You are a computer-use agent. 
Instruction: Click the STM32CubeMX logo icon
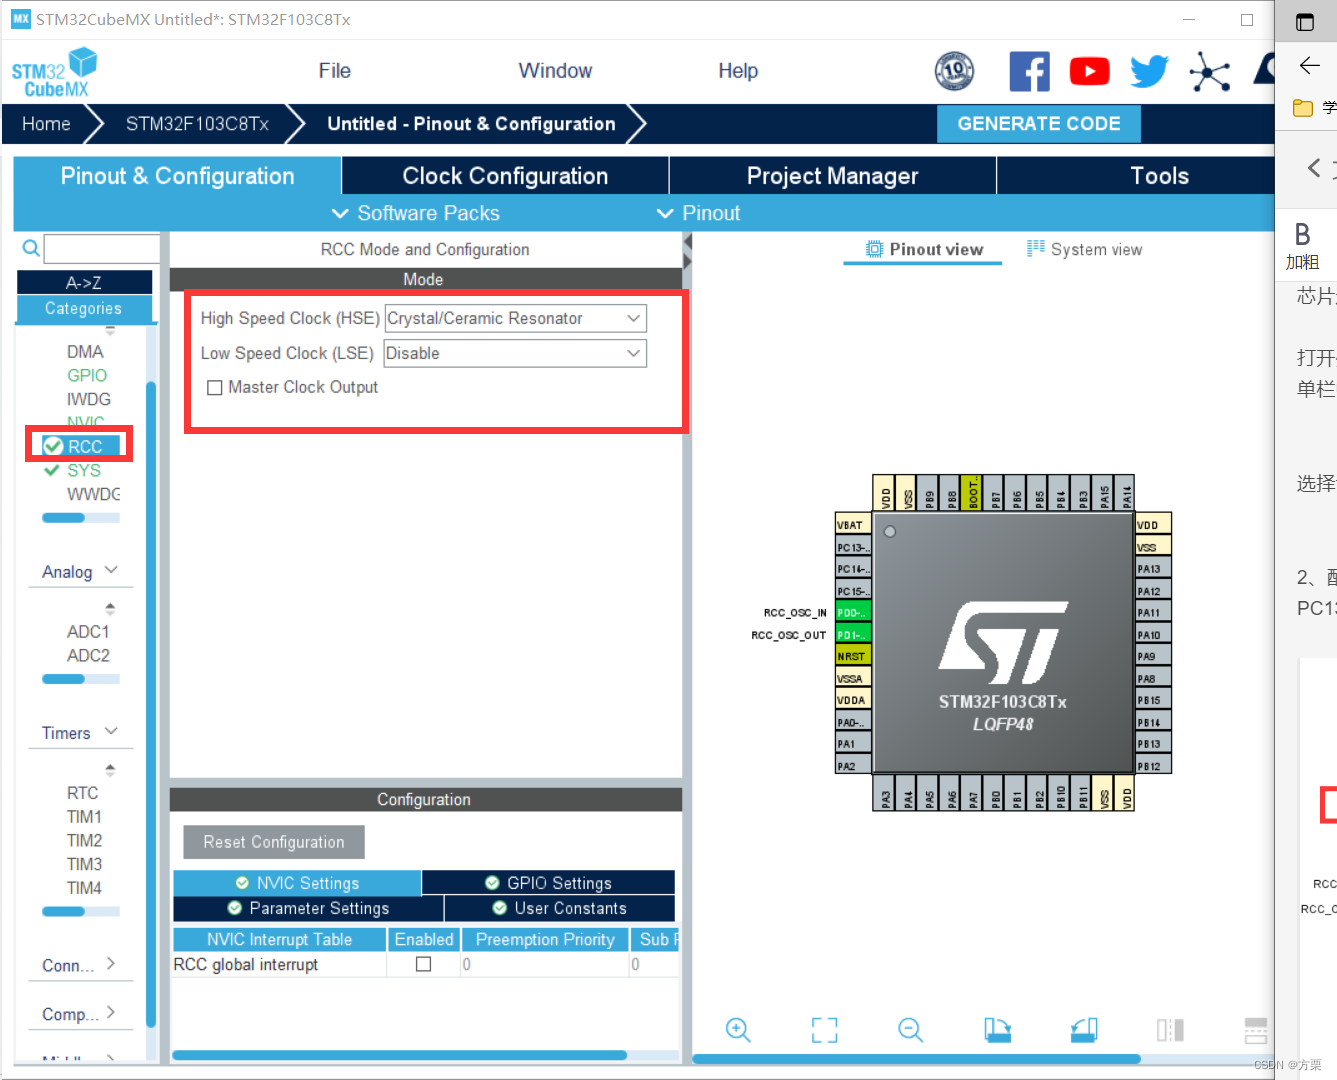point(55,72)
